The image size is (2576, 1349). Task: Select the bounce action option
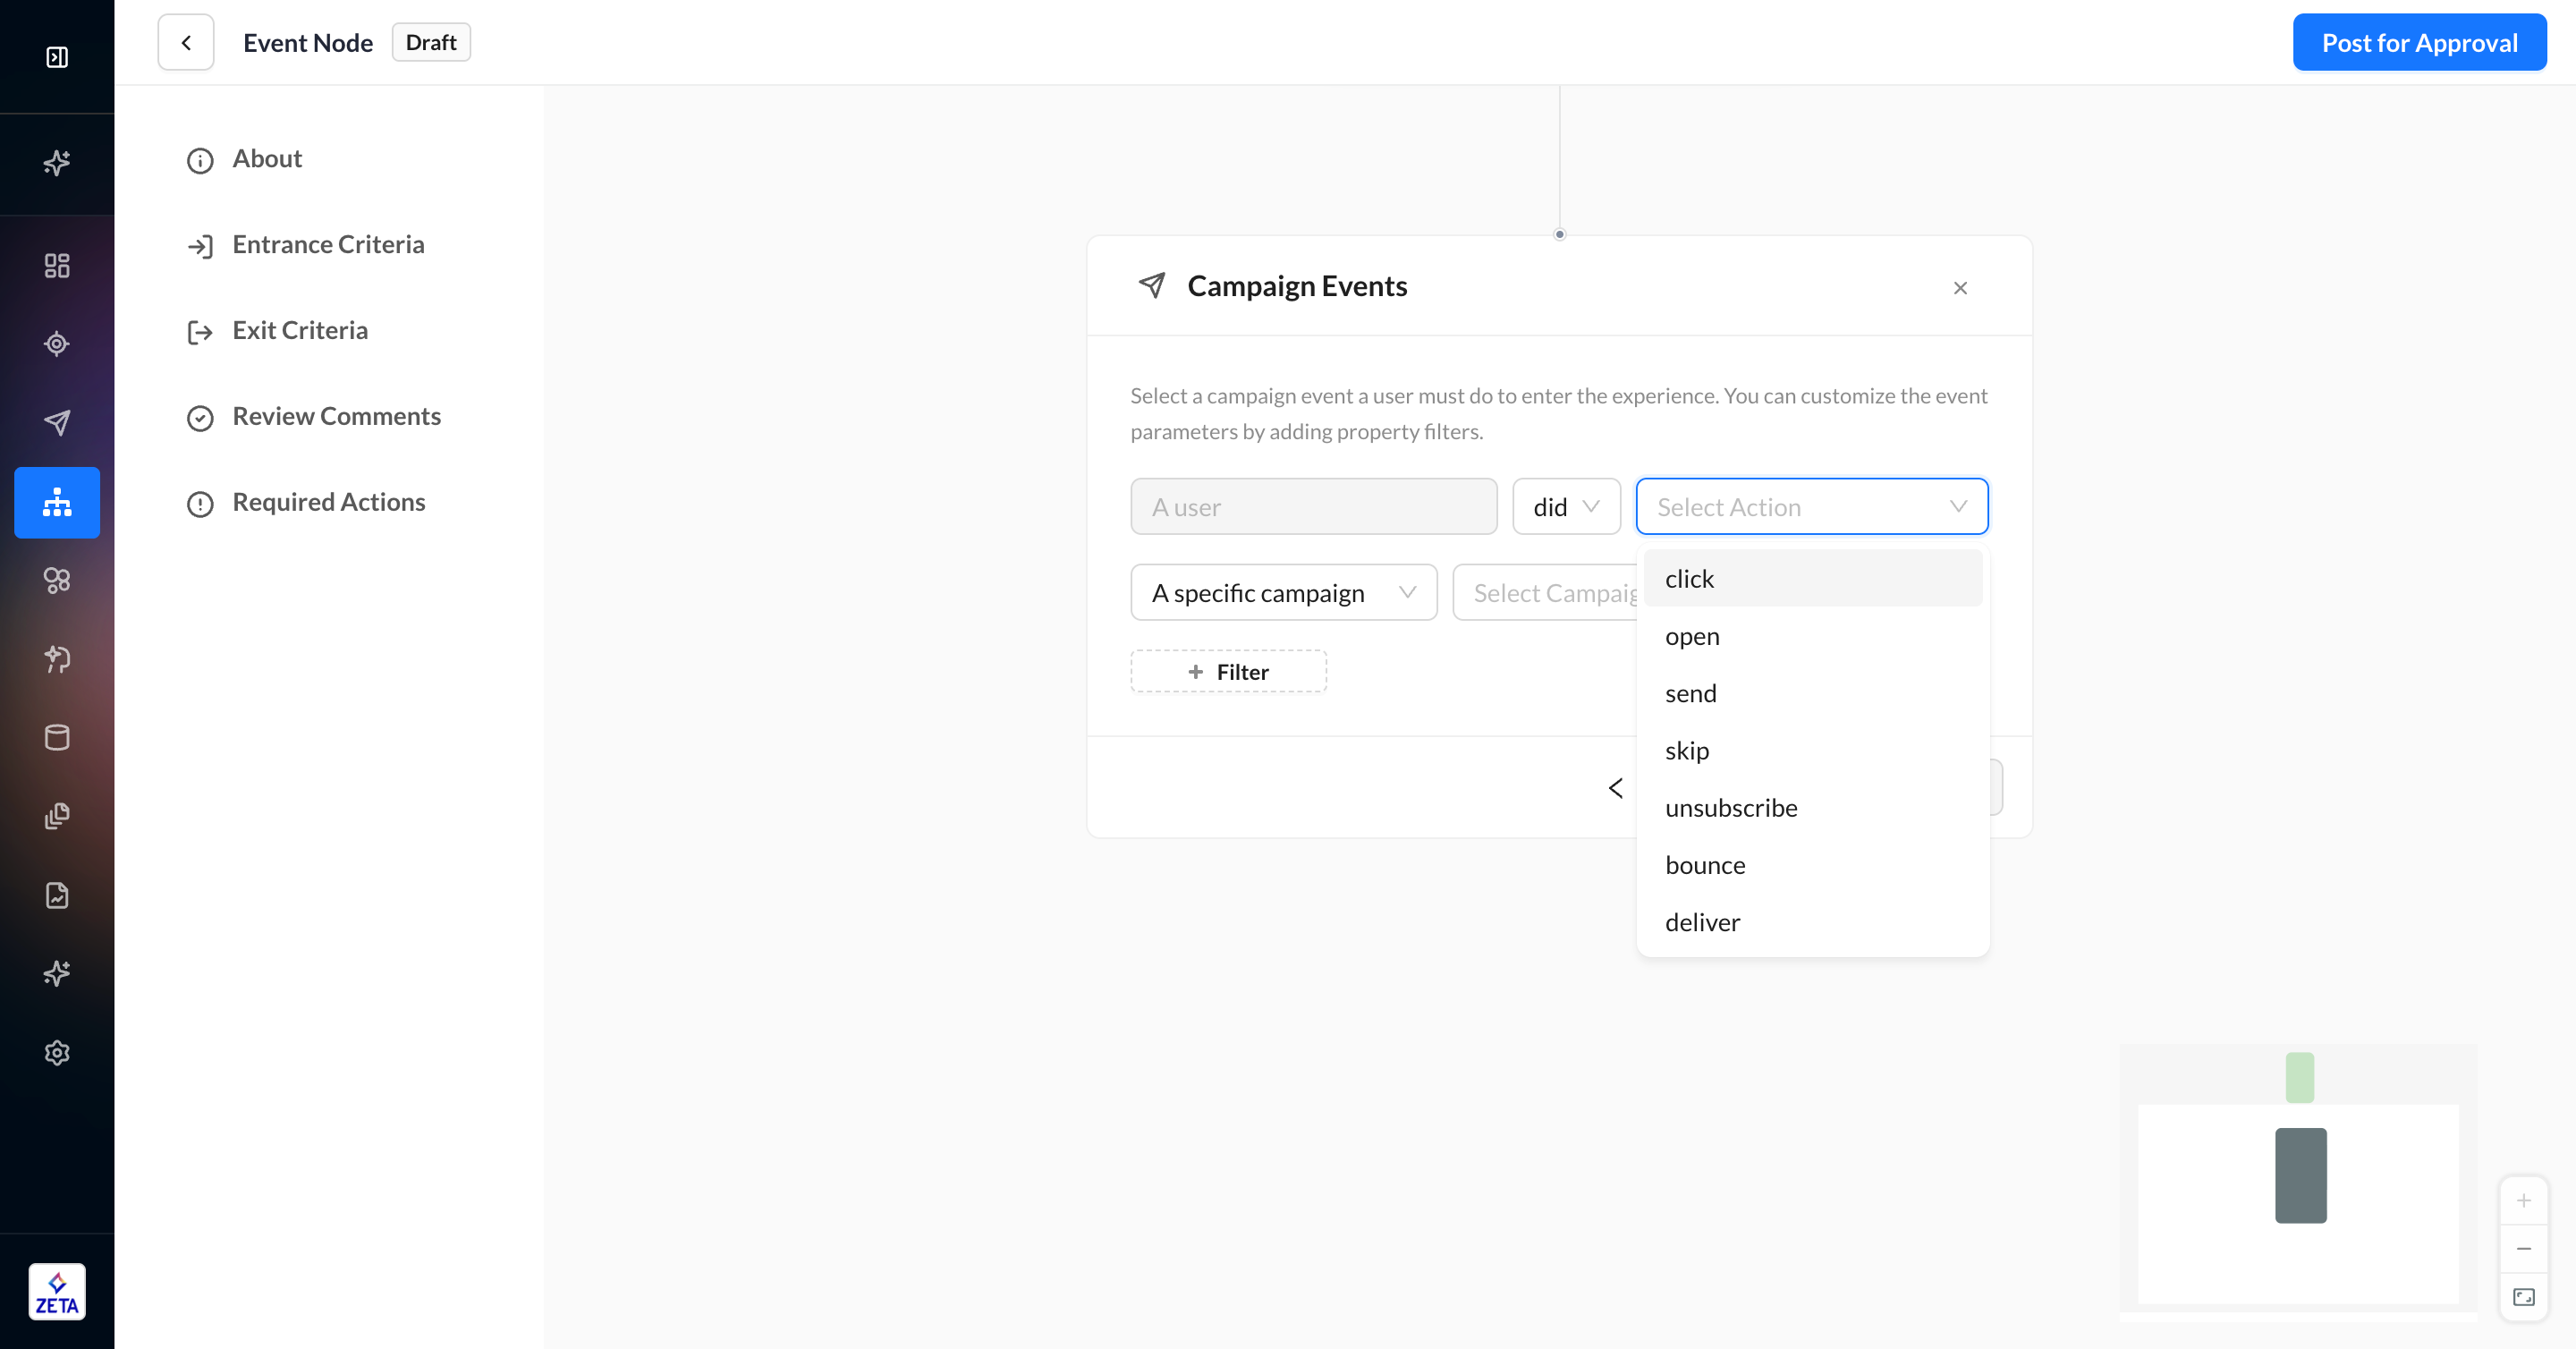tap(1705, 865)
